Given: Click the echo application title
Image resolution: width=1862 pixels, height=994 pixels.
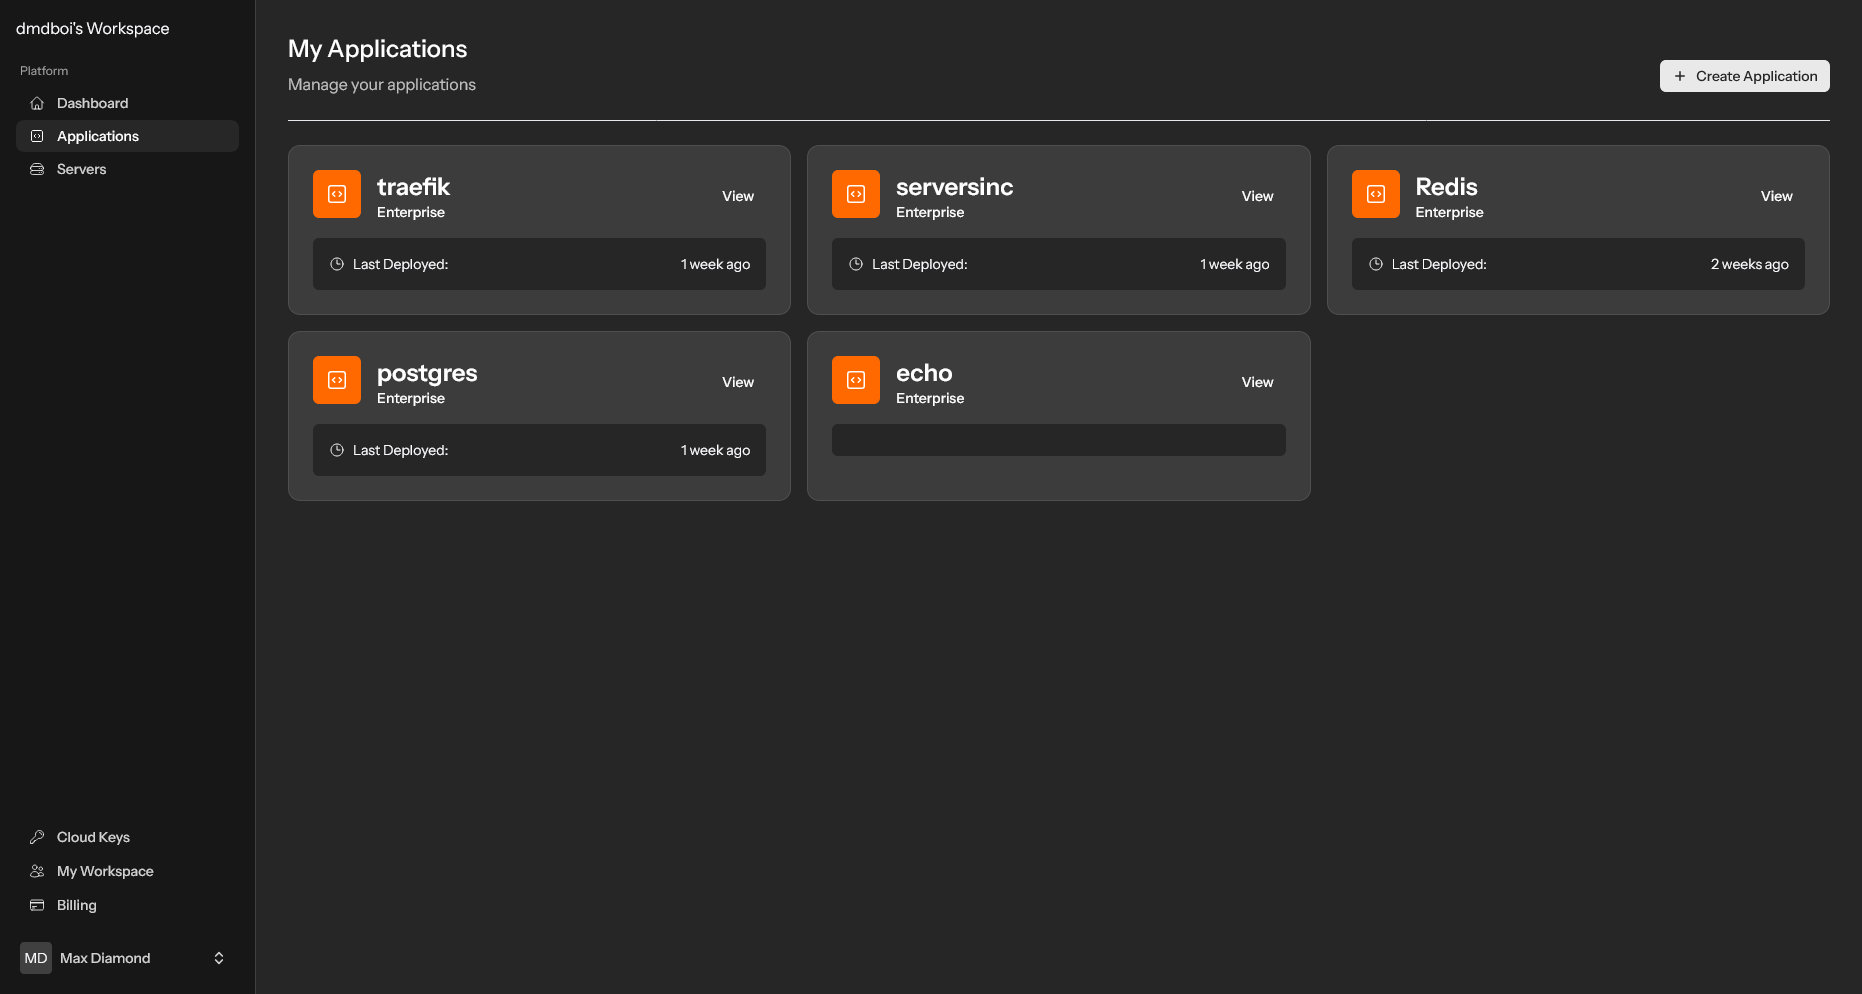Looking at the screenshot, I should point(924,373).
